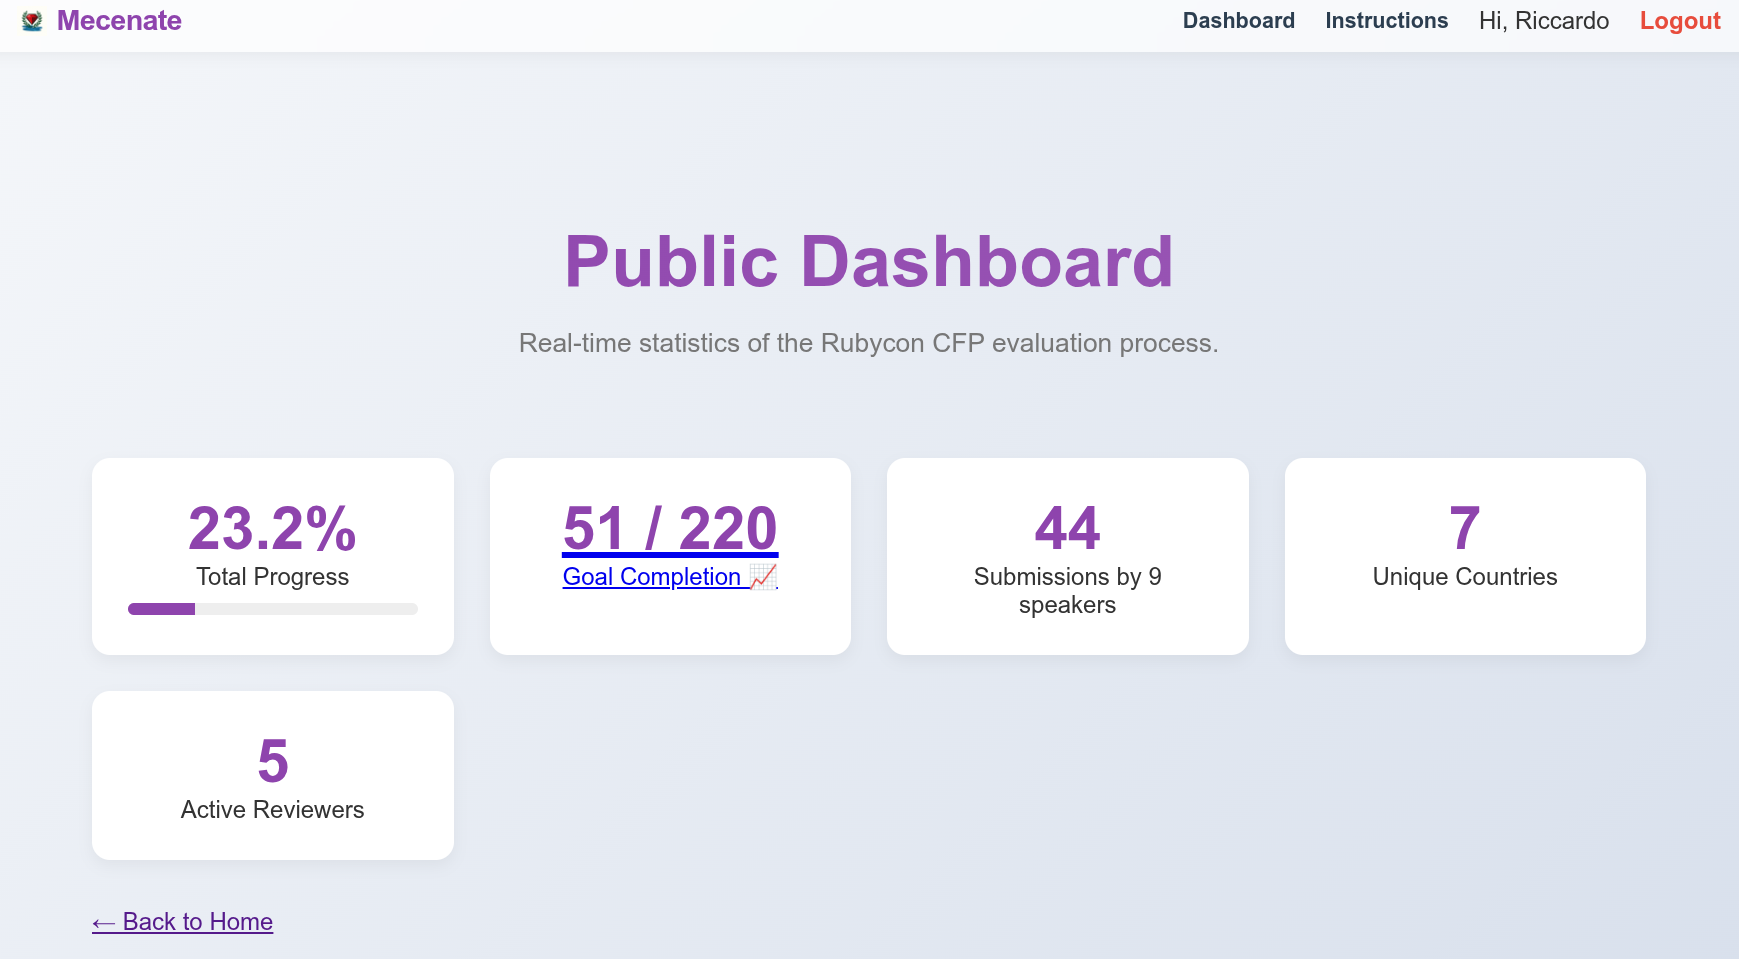Click the Unique Countries label
Viewport: 1739px width, 959px height.
pos(1464,577)
